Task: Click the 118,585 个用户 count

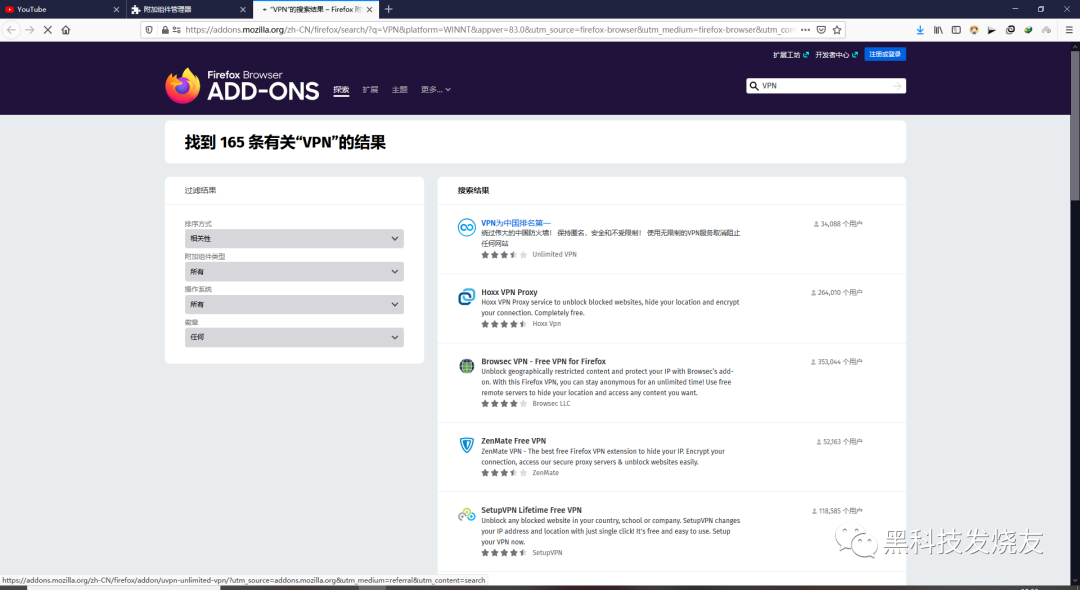Action: click(x=837, y=511)
